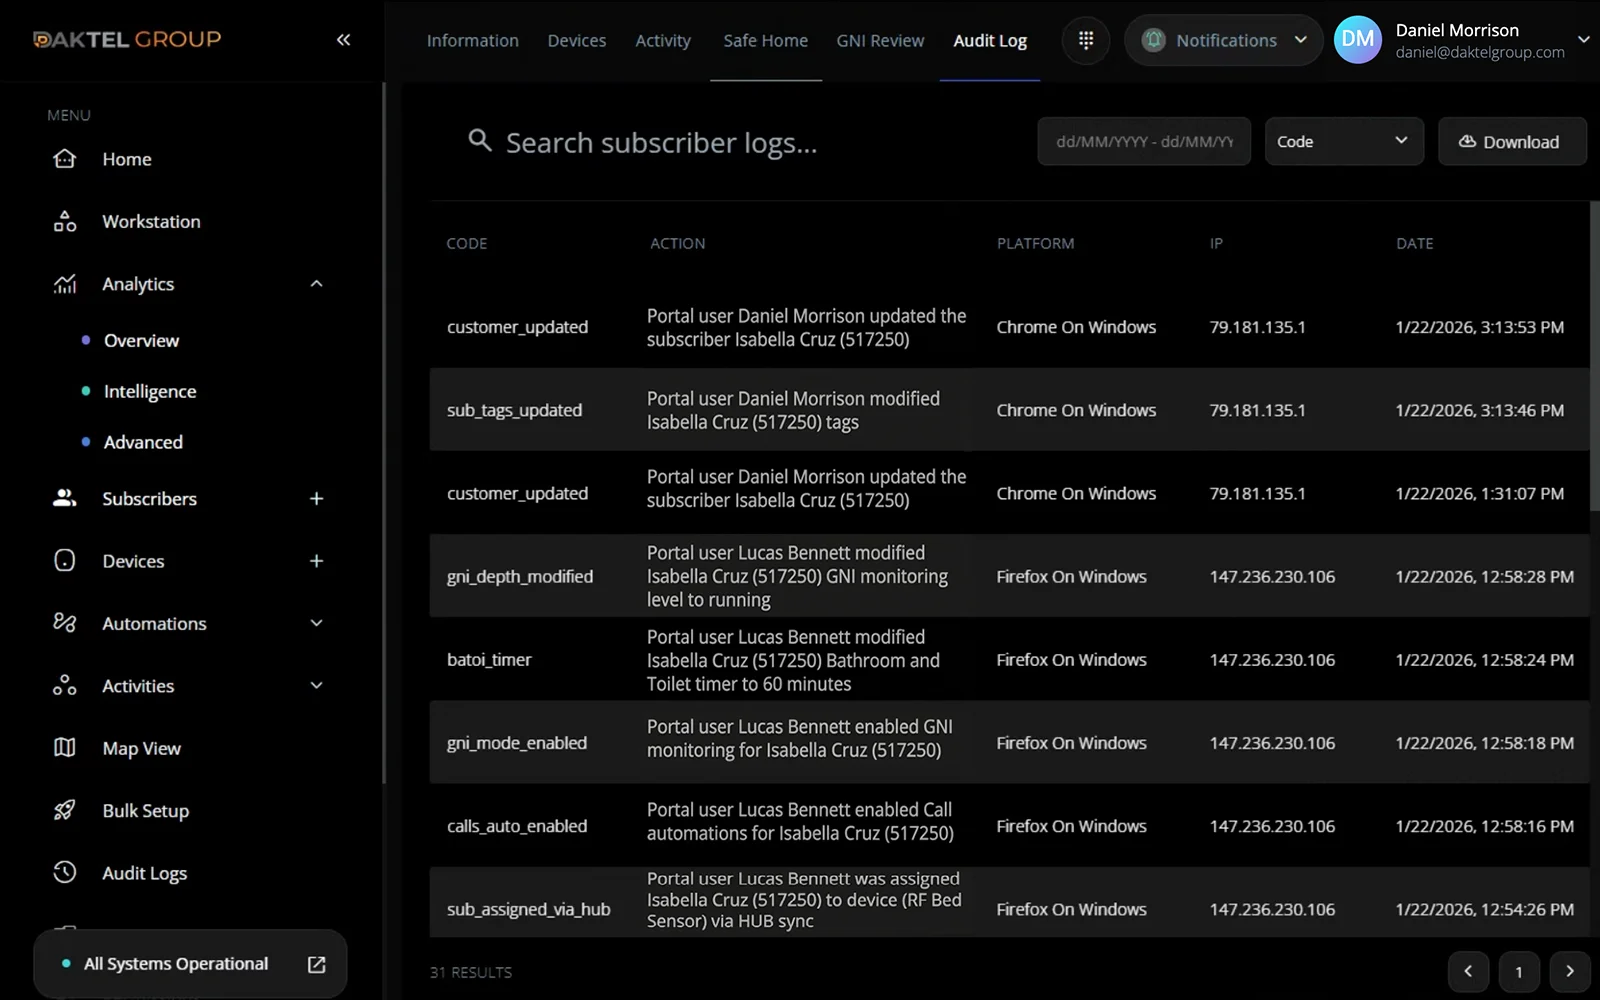This screenshot has width=1600, height=1000.
Task: Select page 1 button
Action: tap(1519, 971)
